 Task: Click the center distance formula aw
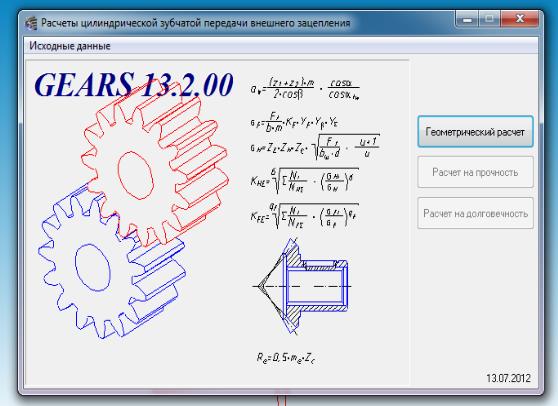tap(305, 89)
